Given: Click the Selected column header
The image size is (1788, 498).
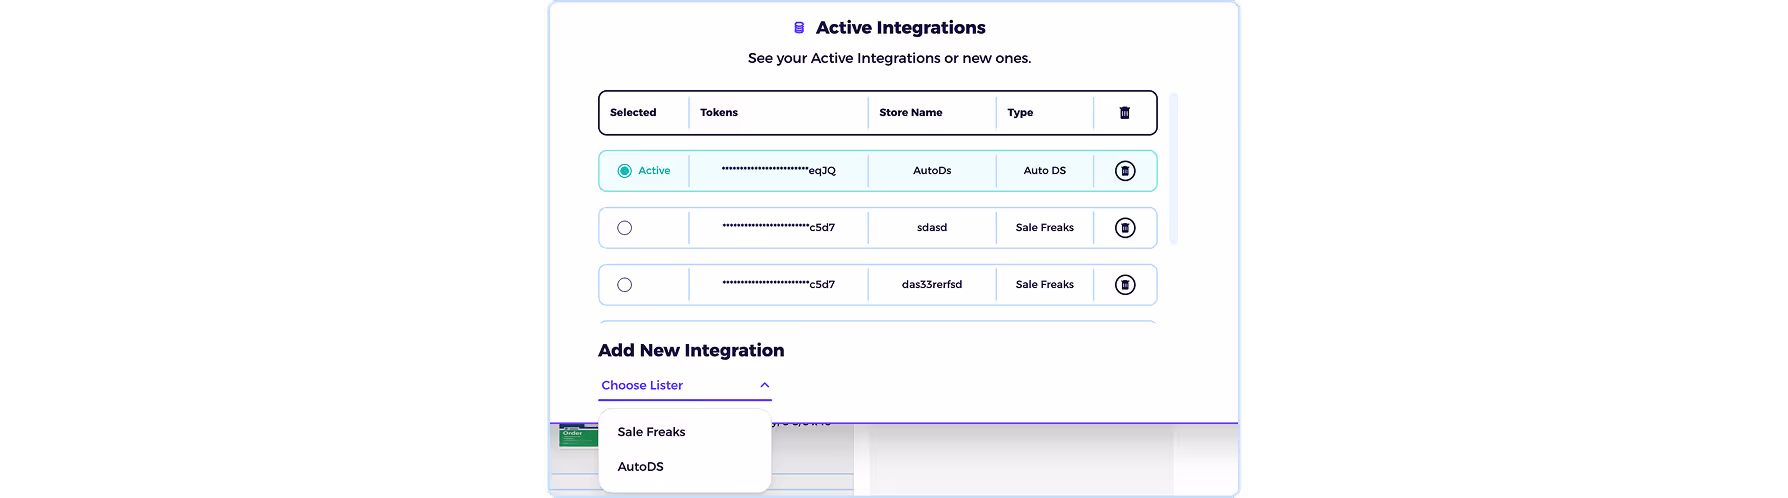Looking at the screenshot, I should pos(633,113).
